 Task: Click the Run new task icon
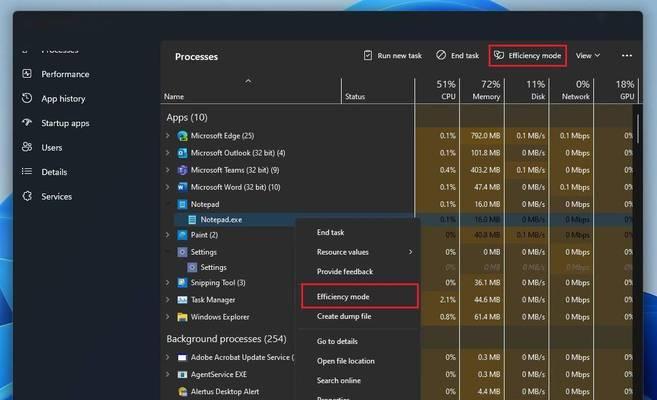pos(368,55)
